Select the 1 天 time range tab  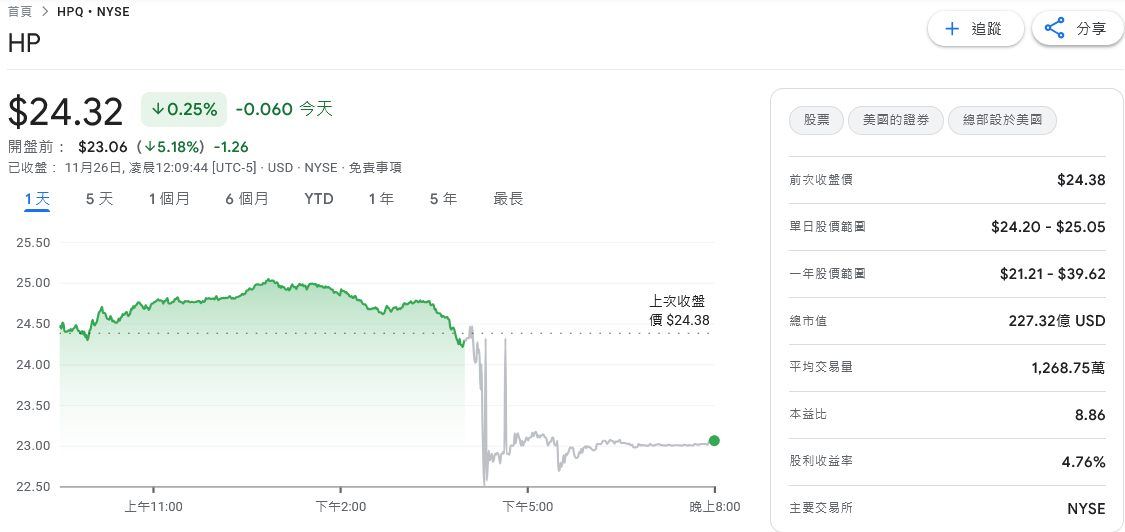[37, 199]
